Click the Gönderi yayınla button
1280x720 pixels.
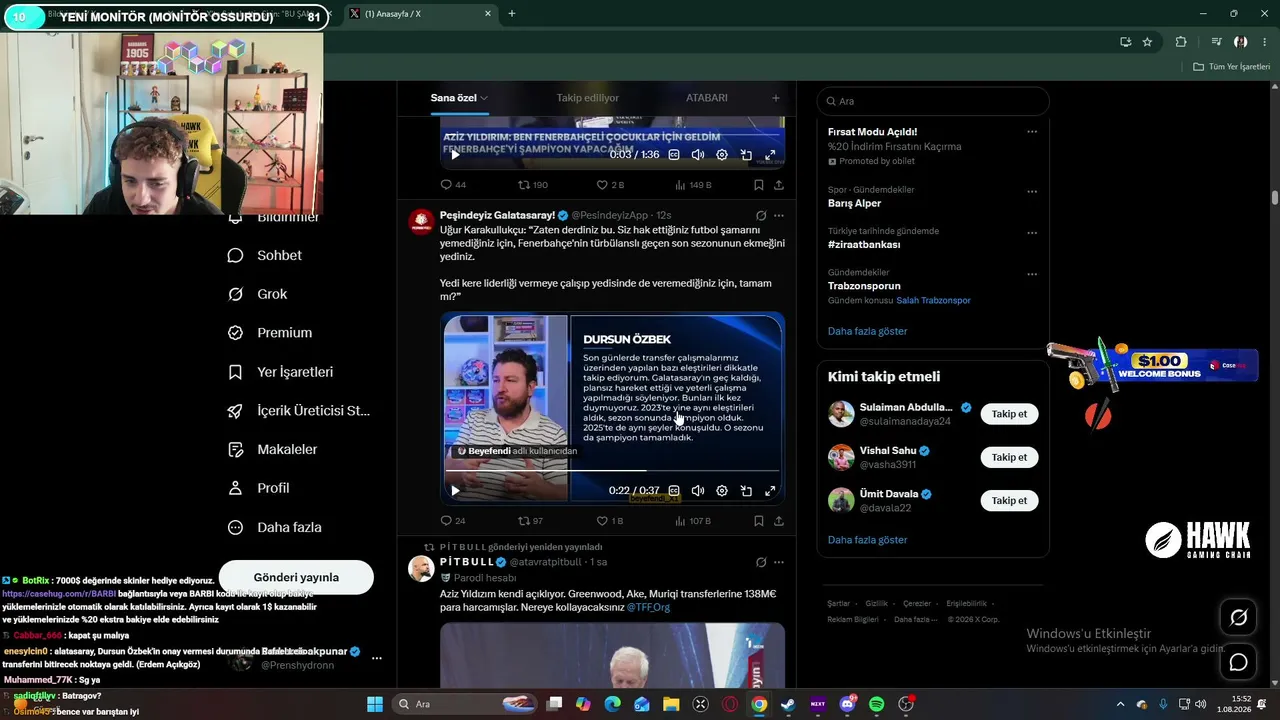(296, 577)
